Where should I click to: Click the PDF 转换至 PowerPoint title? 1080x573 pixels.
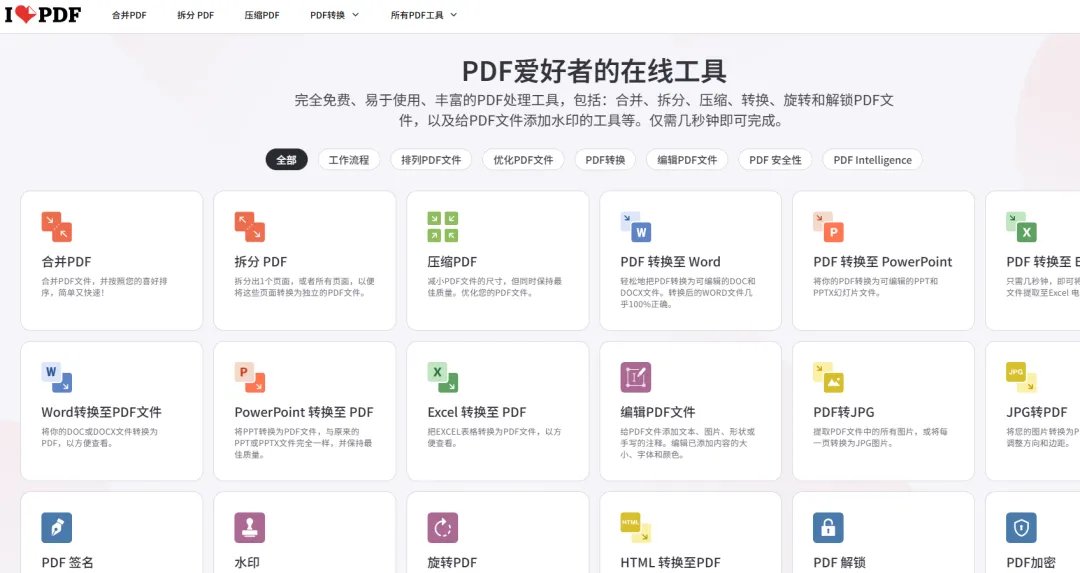[x=882, y=262]
